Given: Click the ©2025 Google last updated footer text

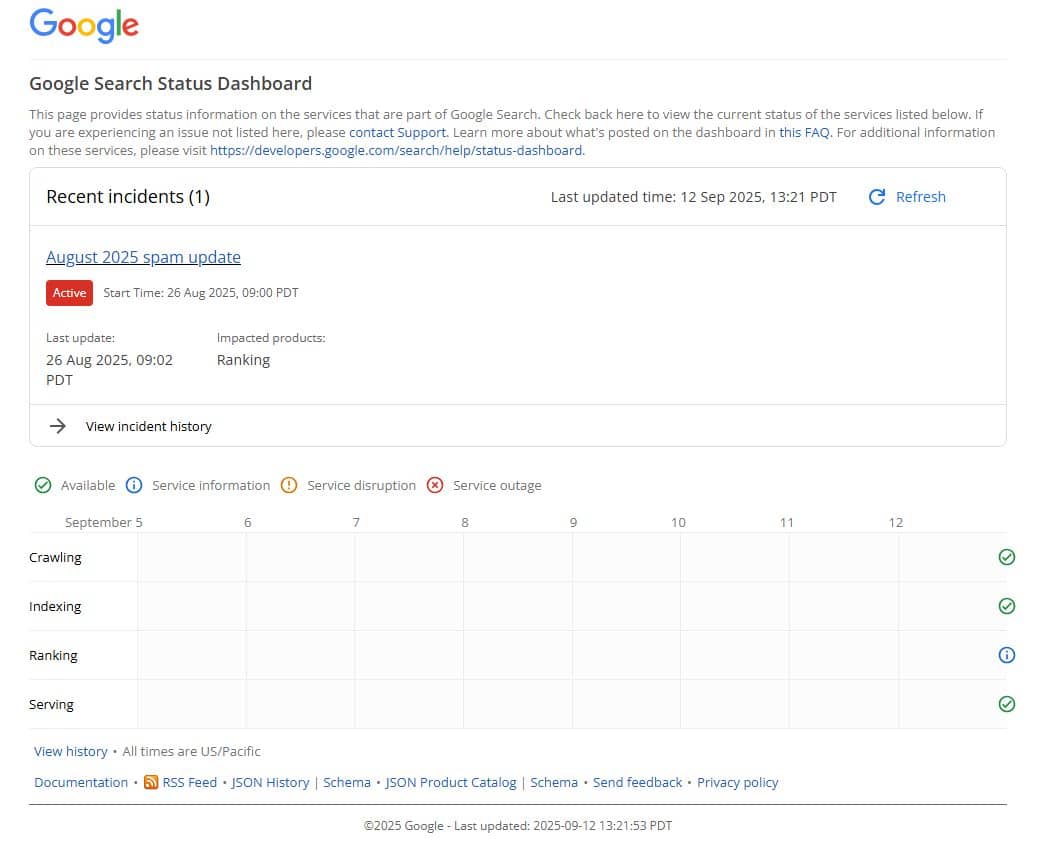Looking at the screenshot, I should pyautogui.click(x=518, y=826).
